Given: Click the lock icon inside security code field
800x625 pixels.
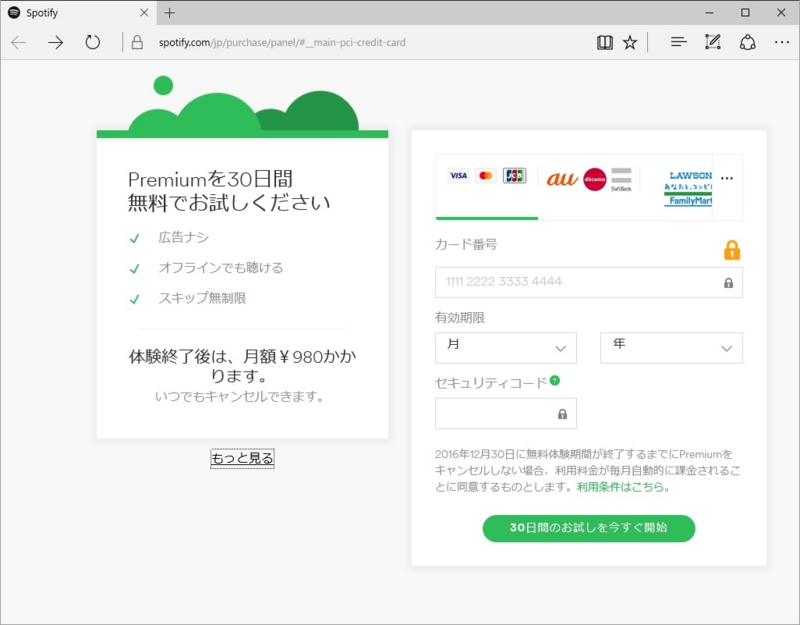Looking at the screenshot, I should pyautogui.click(x=562, y=414).
